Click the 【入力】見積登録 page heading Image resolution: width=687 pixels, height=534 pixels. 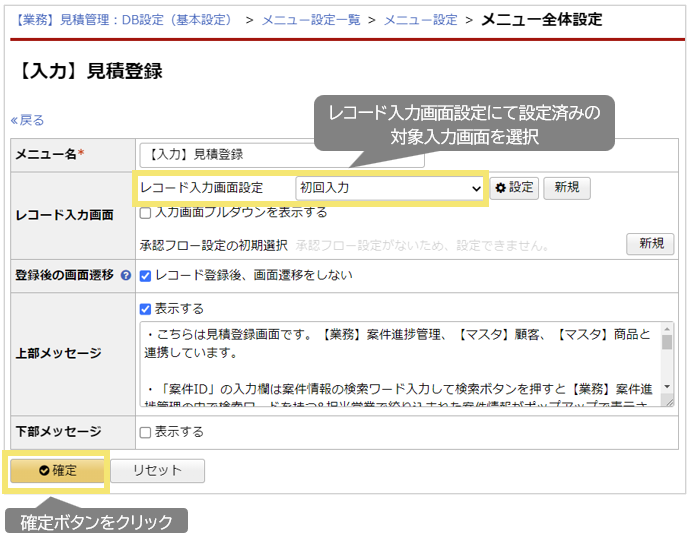pos(89,71)
